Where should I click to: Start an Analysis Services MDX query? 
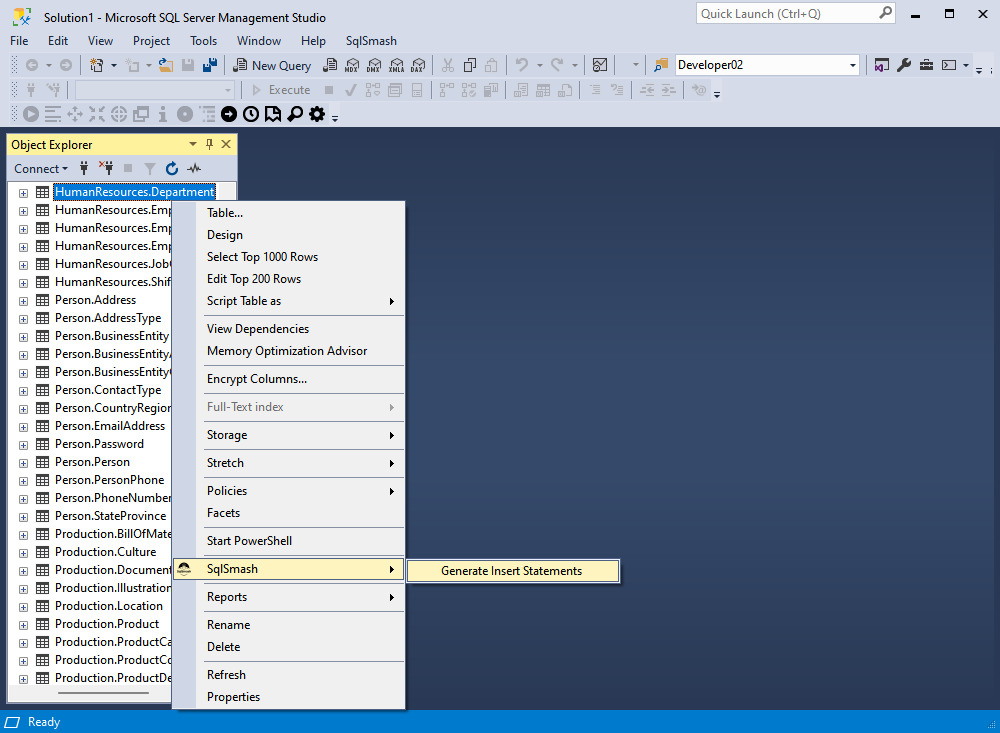(351, 65)
